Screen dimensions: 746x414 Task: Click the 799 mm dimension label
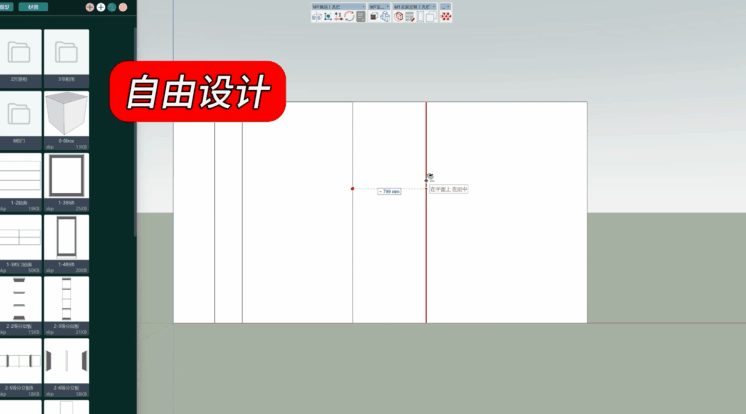[389, 191]
